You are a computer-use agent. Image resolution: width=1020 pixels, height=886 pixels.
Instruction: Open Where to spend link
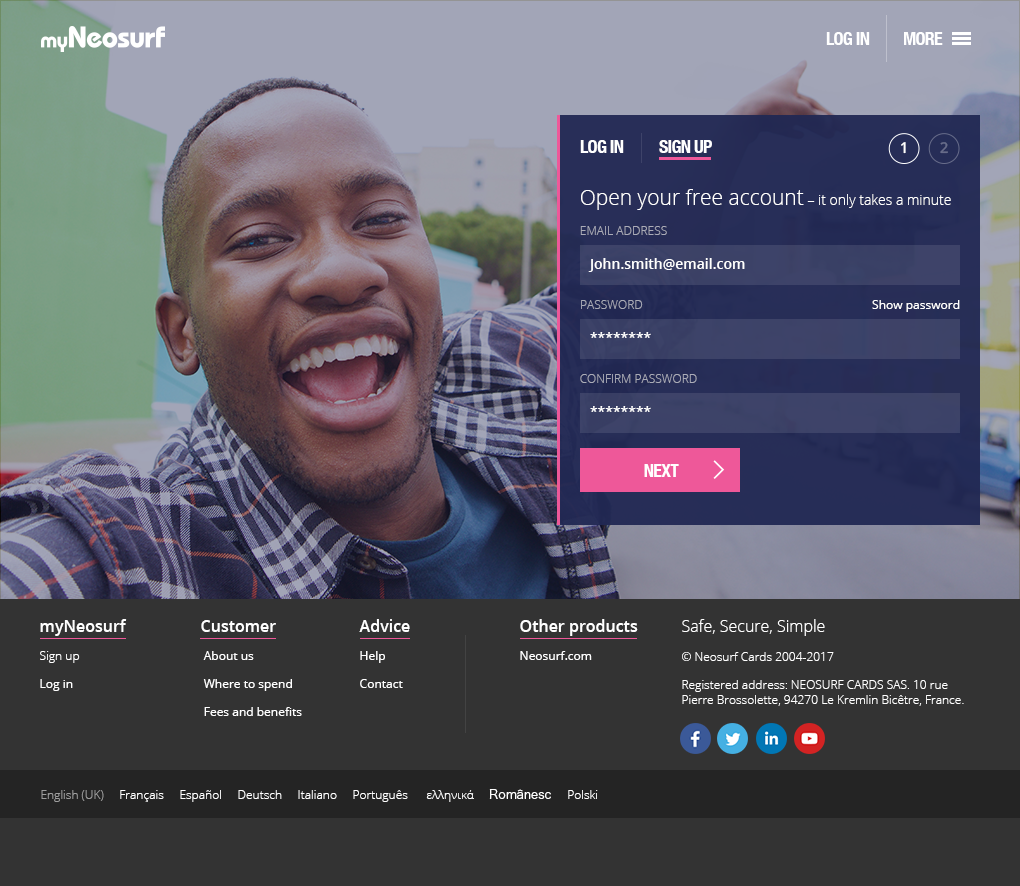click(248, 684)
